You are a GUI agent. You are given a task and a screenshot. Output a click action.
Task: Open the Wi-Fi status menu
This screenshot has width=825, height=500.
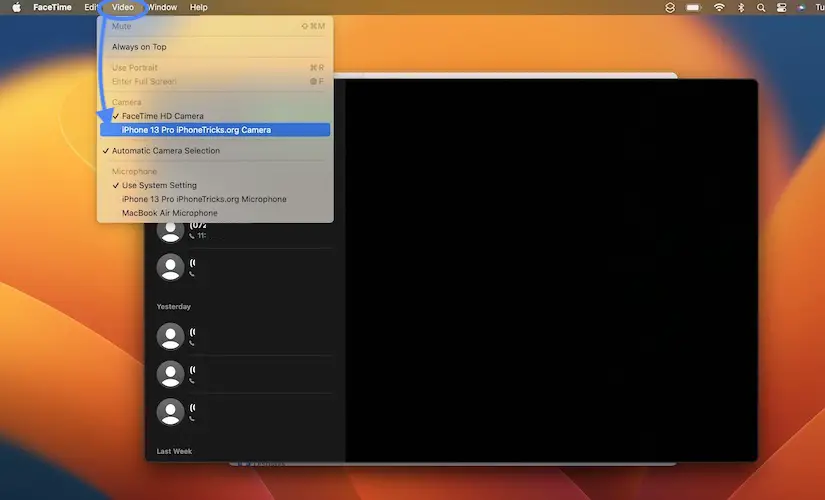[719, 7]
